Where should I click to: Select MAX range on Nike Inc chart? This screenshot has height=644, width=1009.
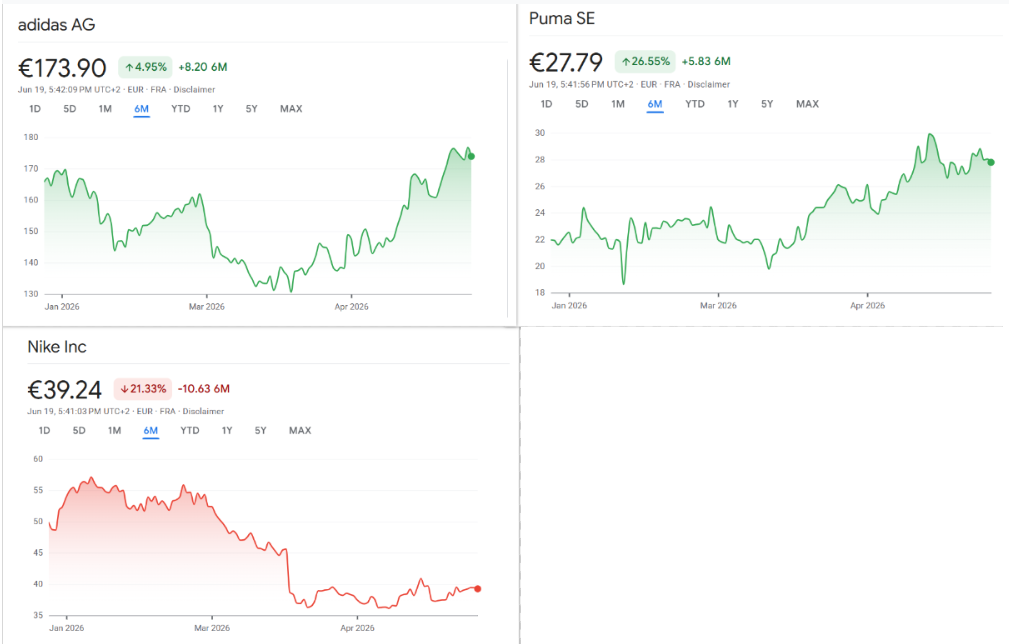(x=300, y=430)
